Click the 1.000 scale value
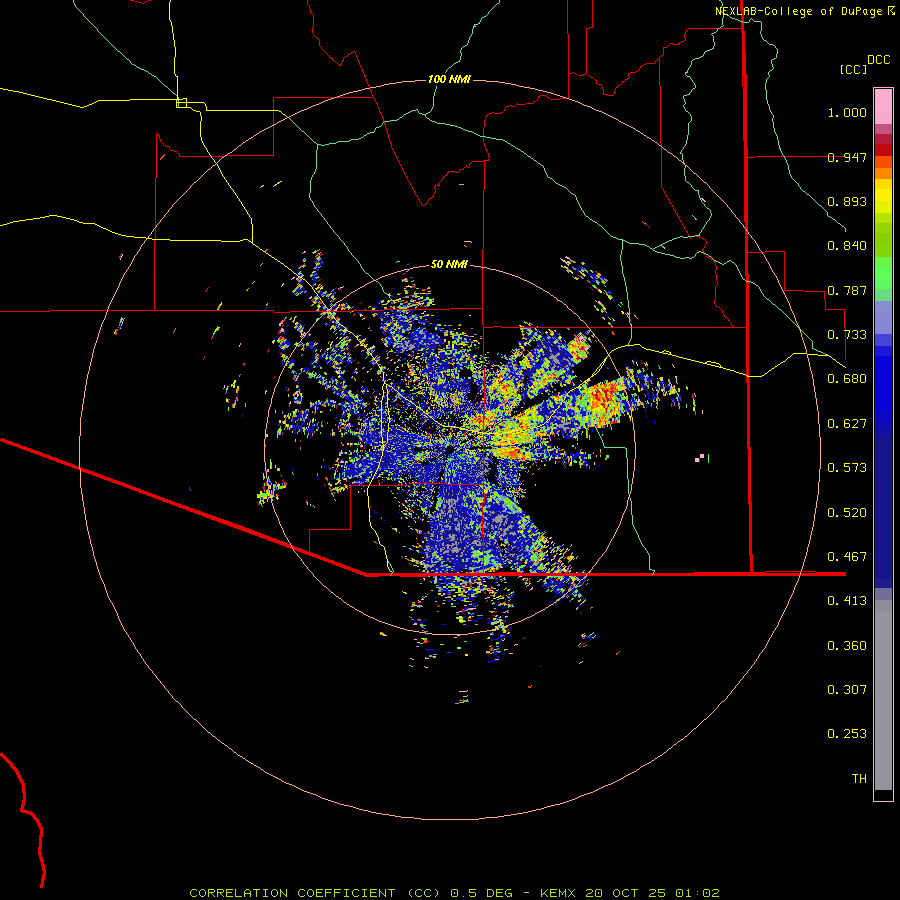 tap(847, 112)
